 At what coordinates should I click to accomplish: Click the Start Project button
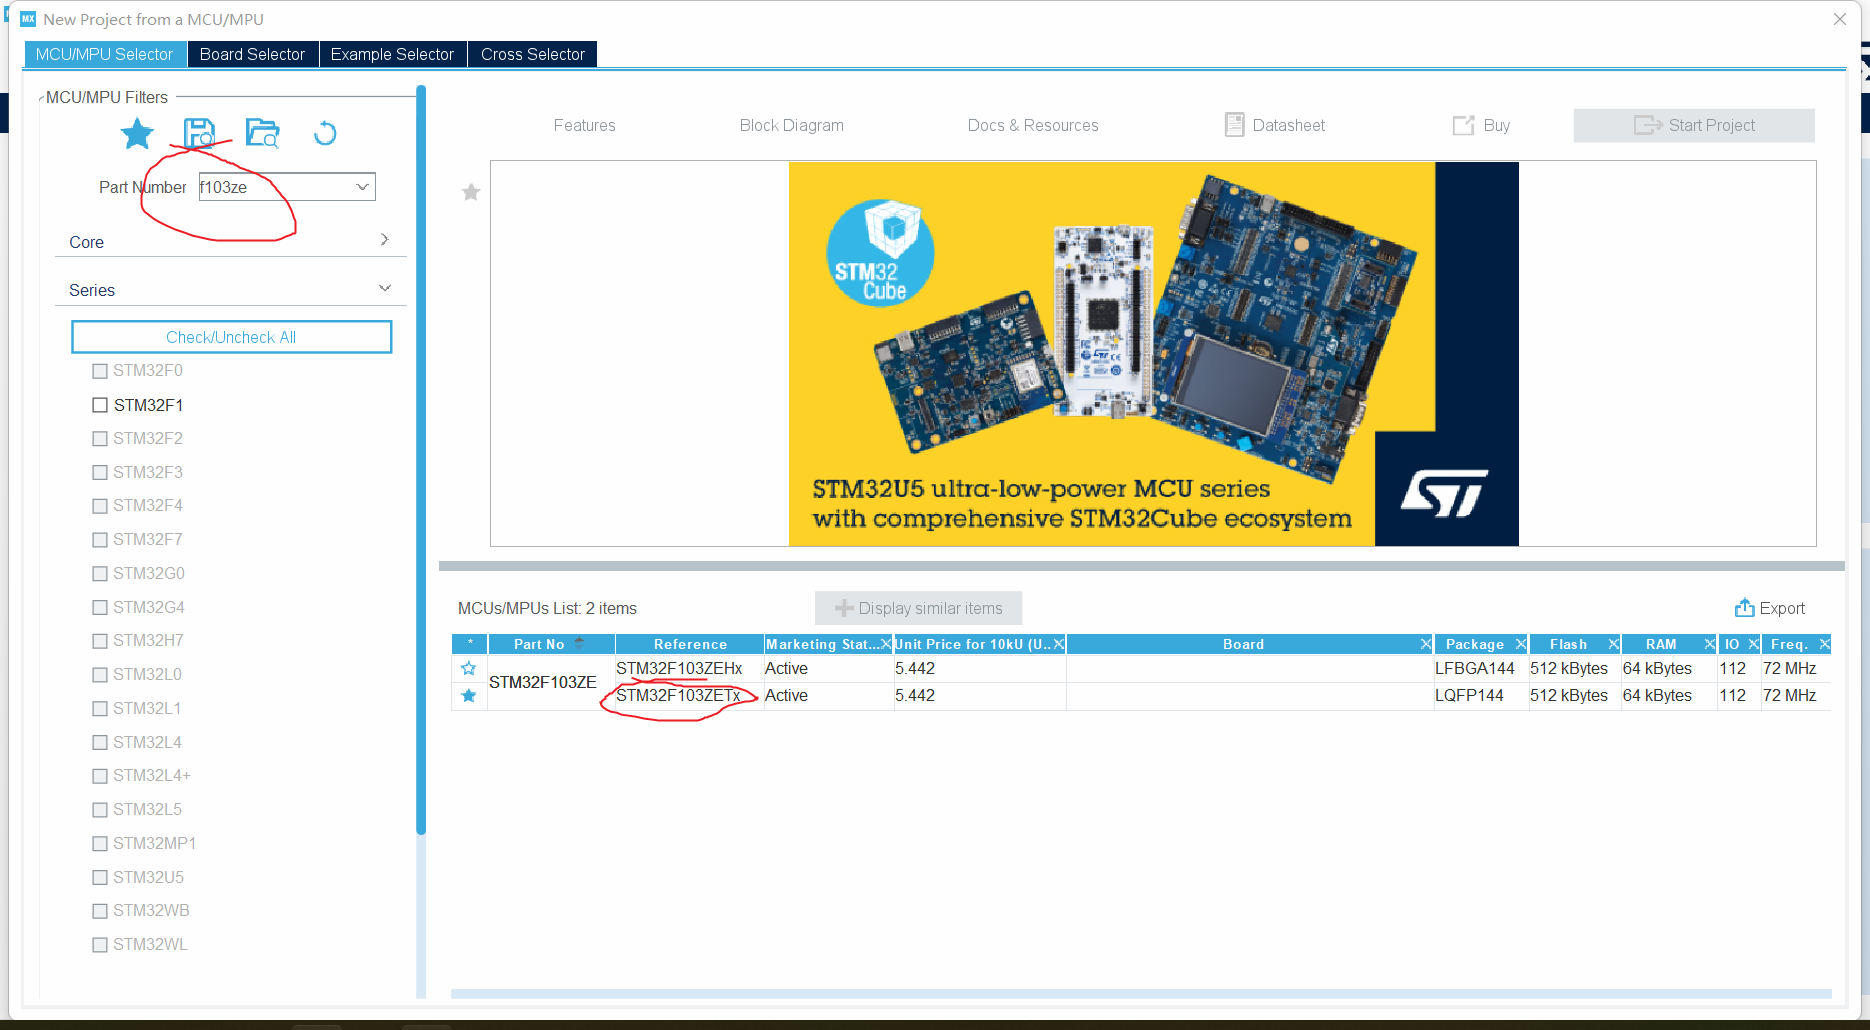click(1694, 125)
